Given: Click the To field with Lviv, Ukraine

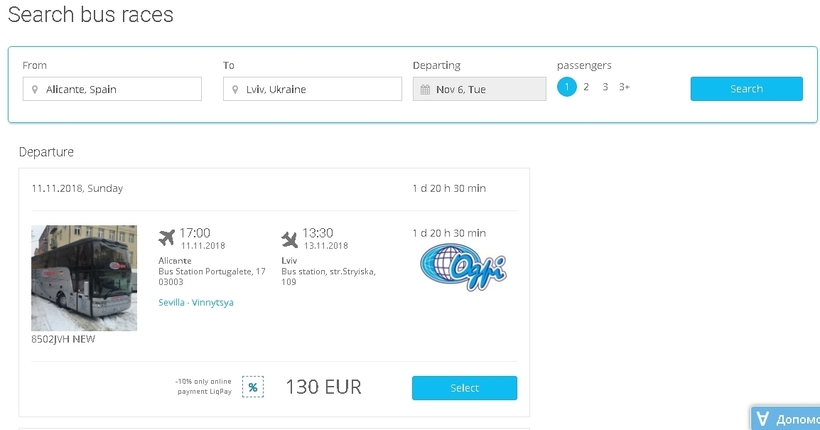Looking at the screenshot, I should 312,89.
